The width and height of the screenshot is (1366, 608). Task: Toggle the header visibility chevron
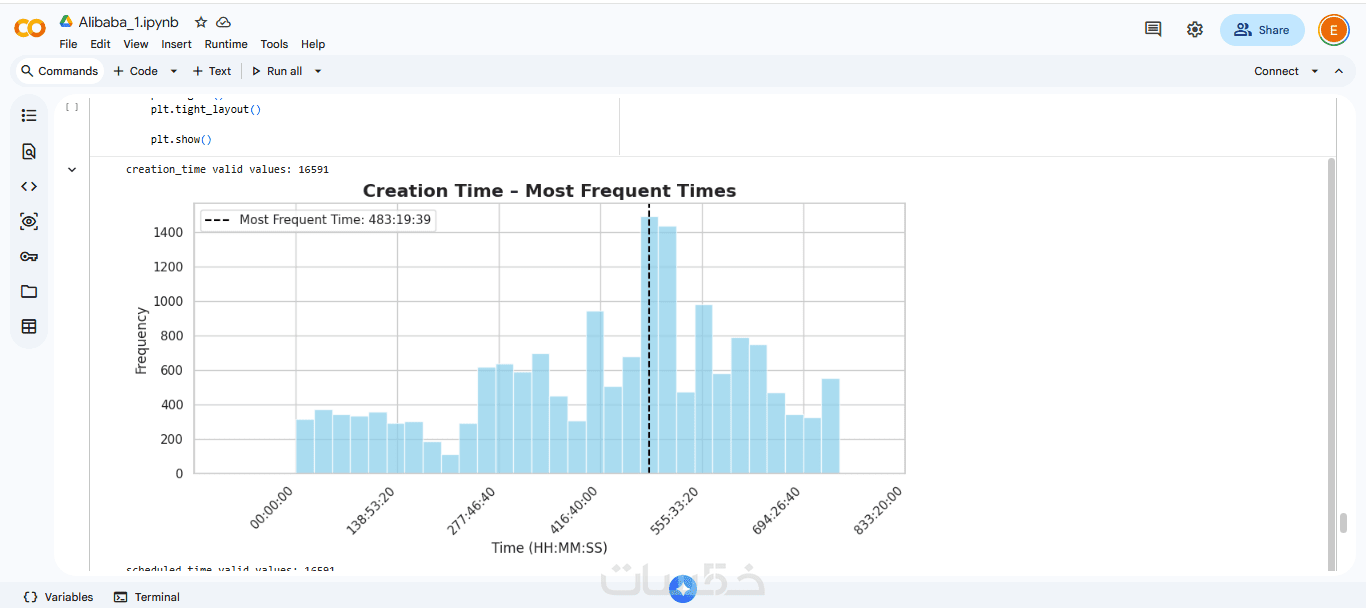coord(1339,71)
